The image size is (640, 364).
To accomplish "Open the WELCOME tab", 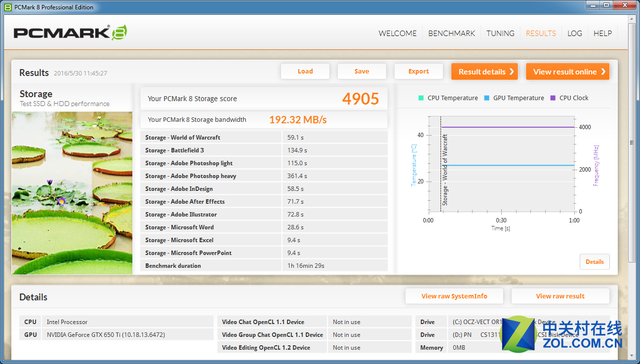I will 398,33.
